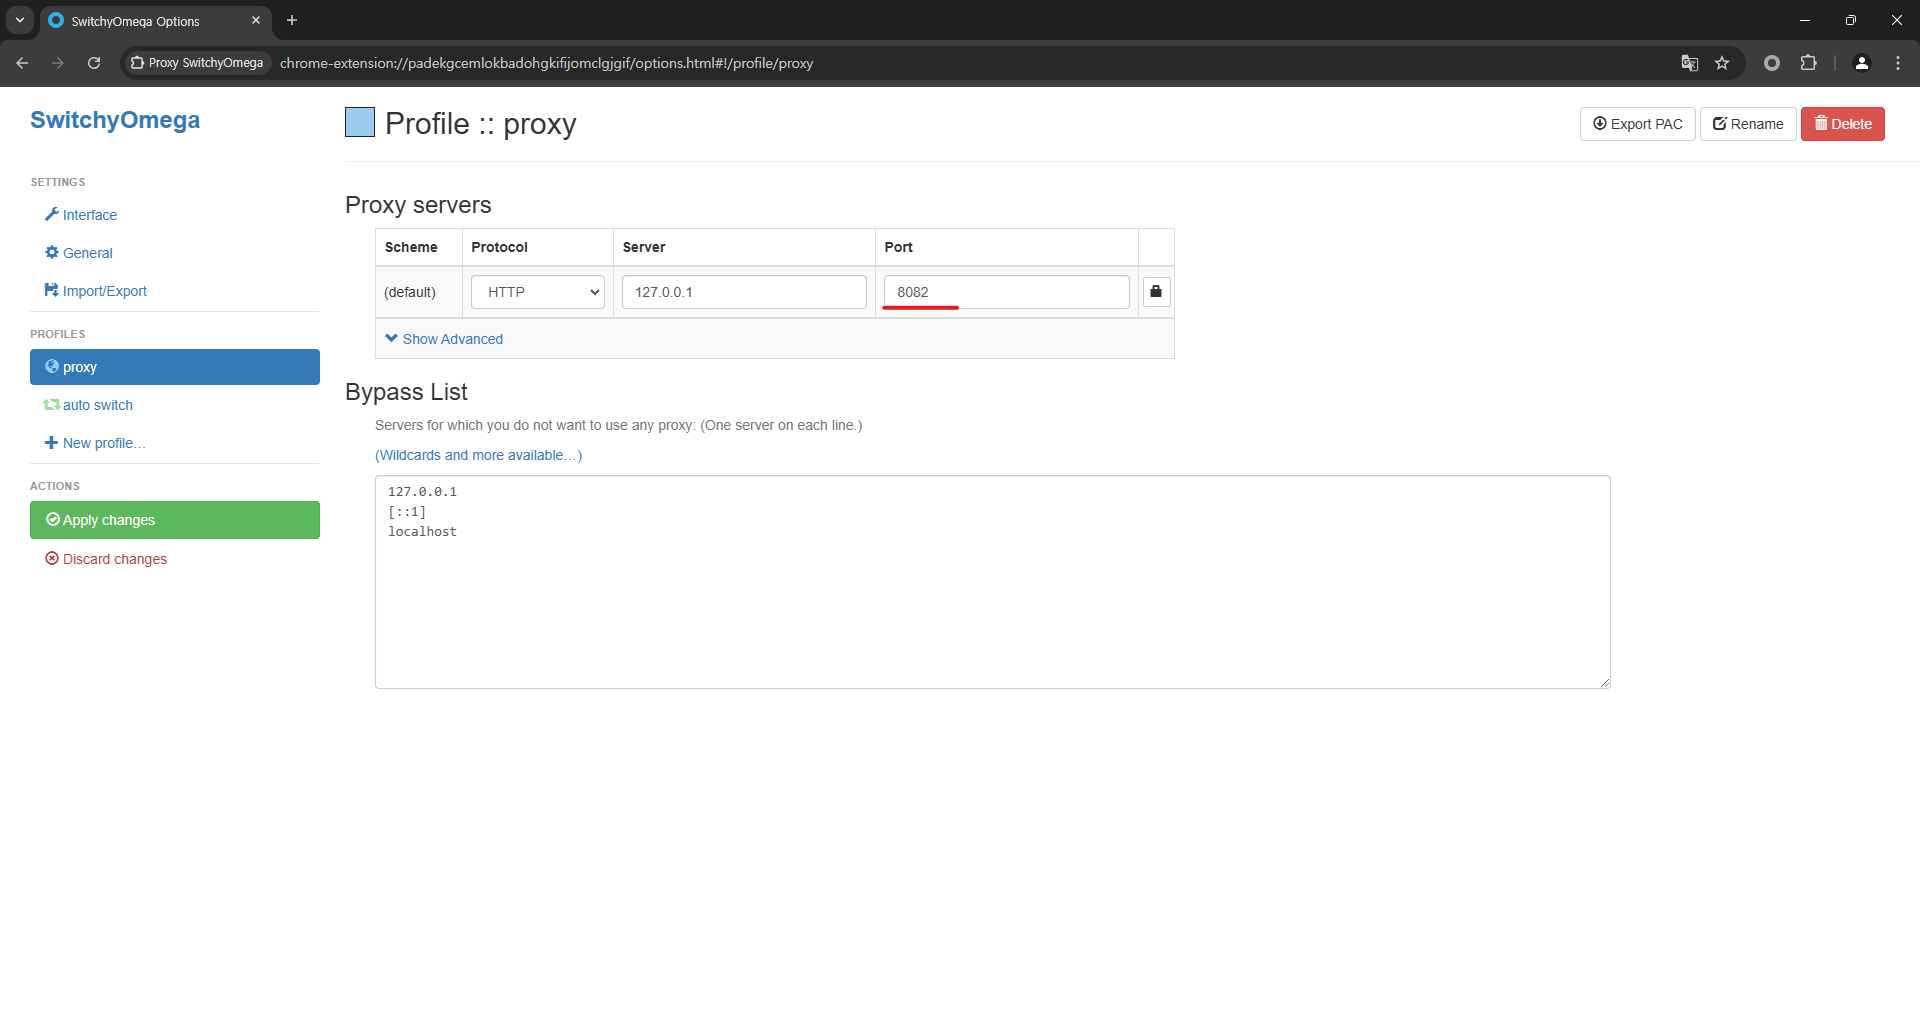Click the browser back arrow
The image size is (1920, 1032).
22,63
